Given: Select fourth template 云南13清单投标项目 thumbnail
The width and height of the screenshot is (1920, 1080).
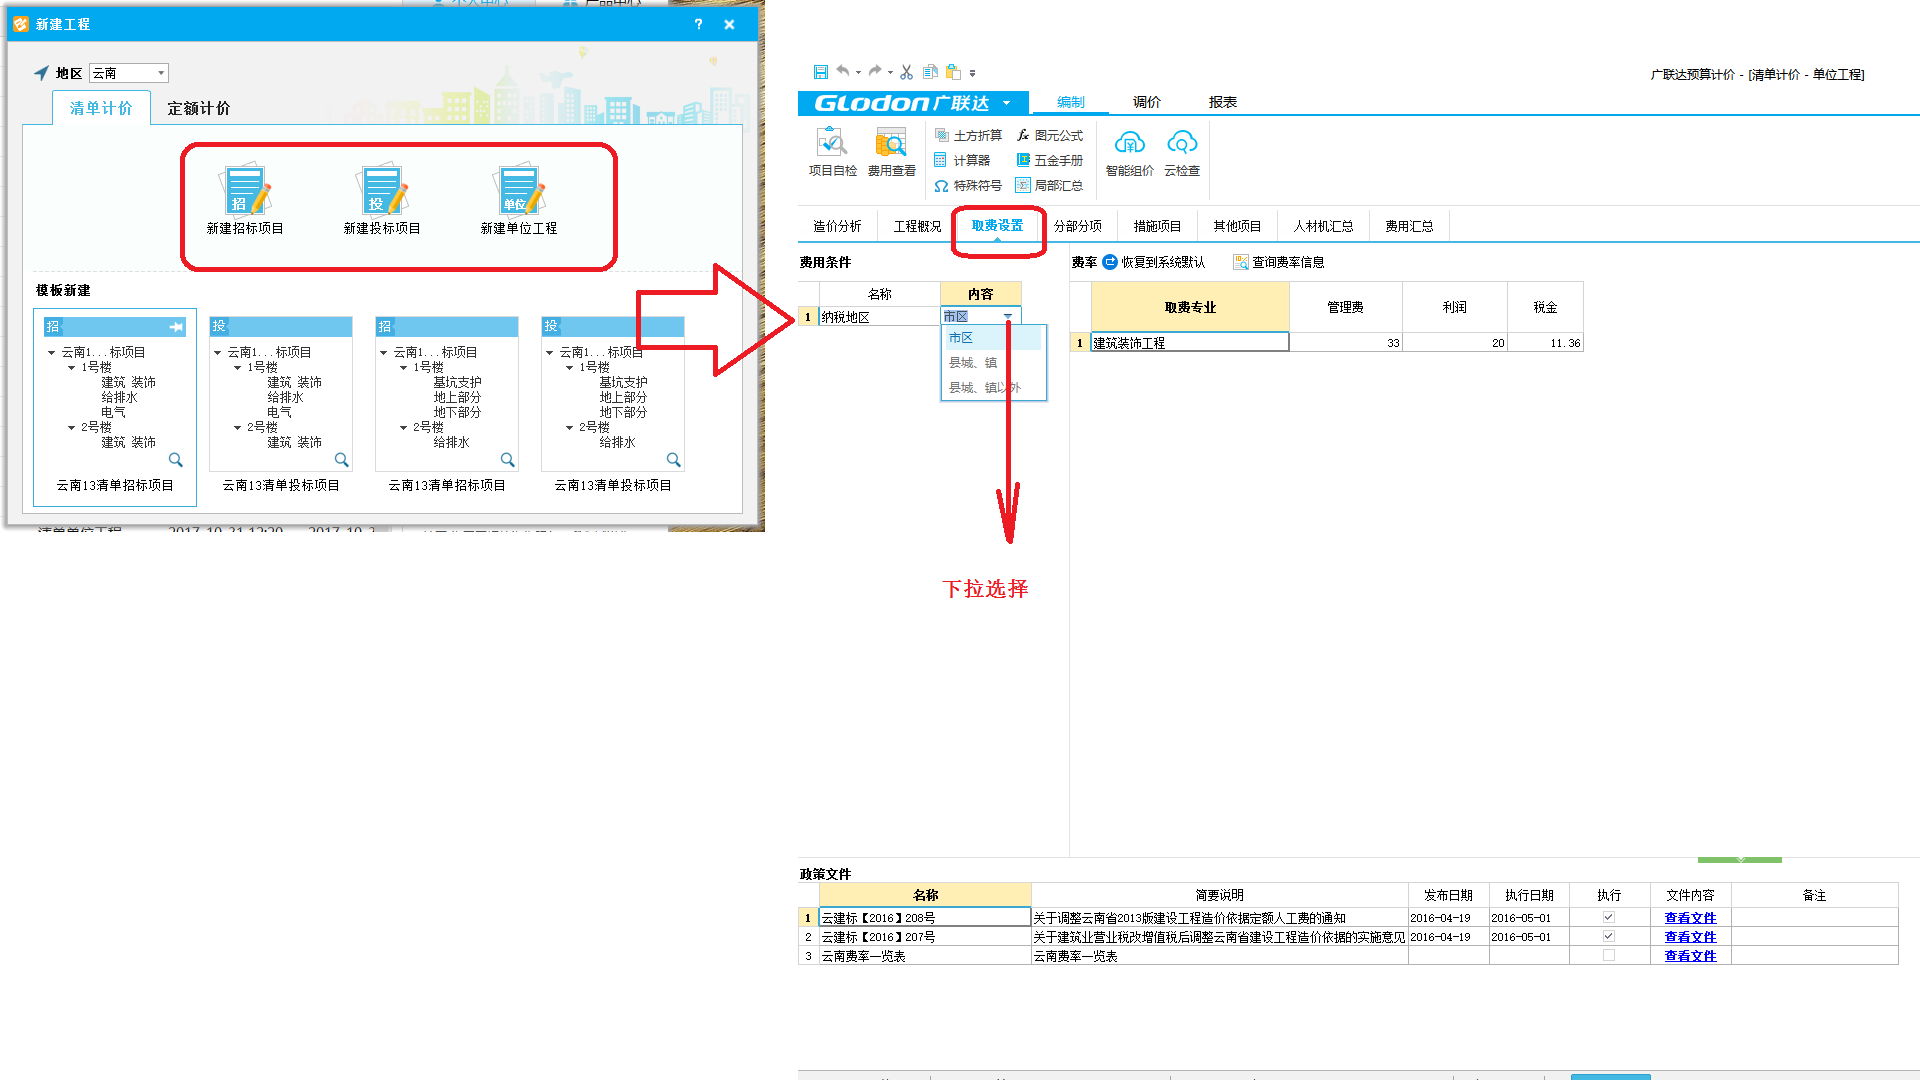Looking at the screenshot, I should pos(613,394).
